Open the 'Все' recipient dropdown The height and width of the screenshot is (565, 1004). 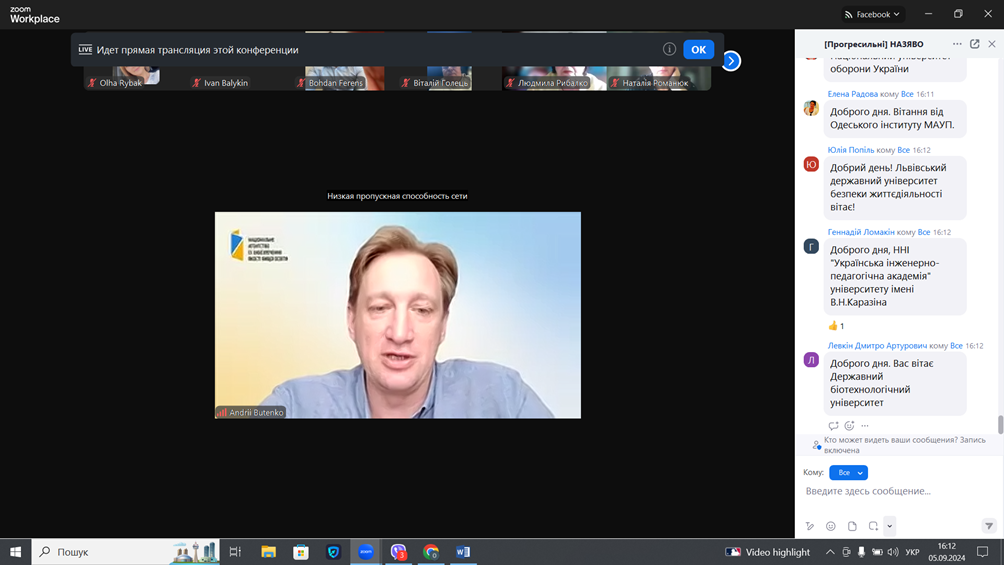(848, 473)
